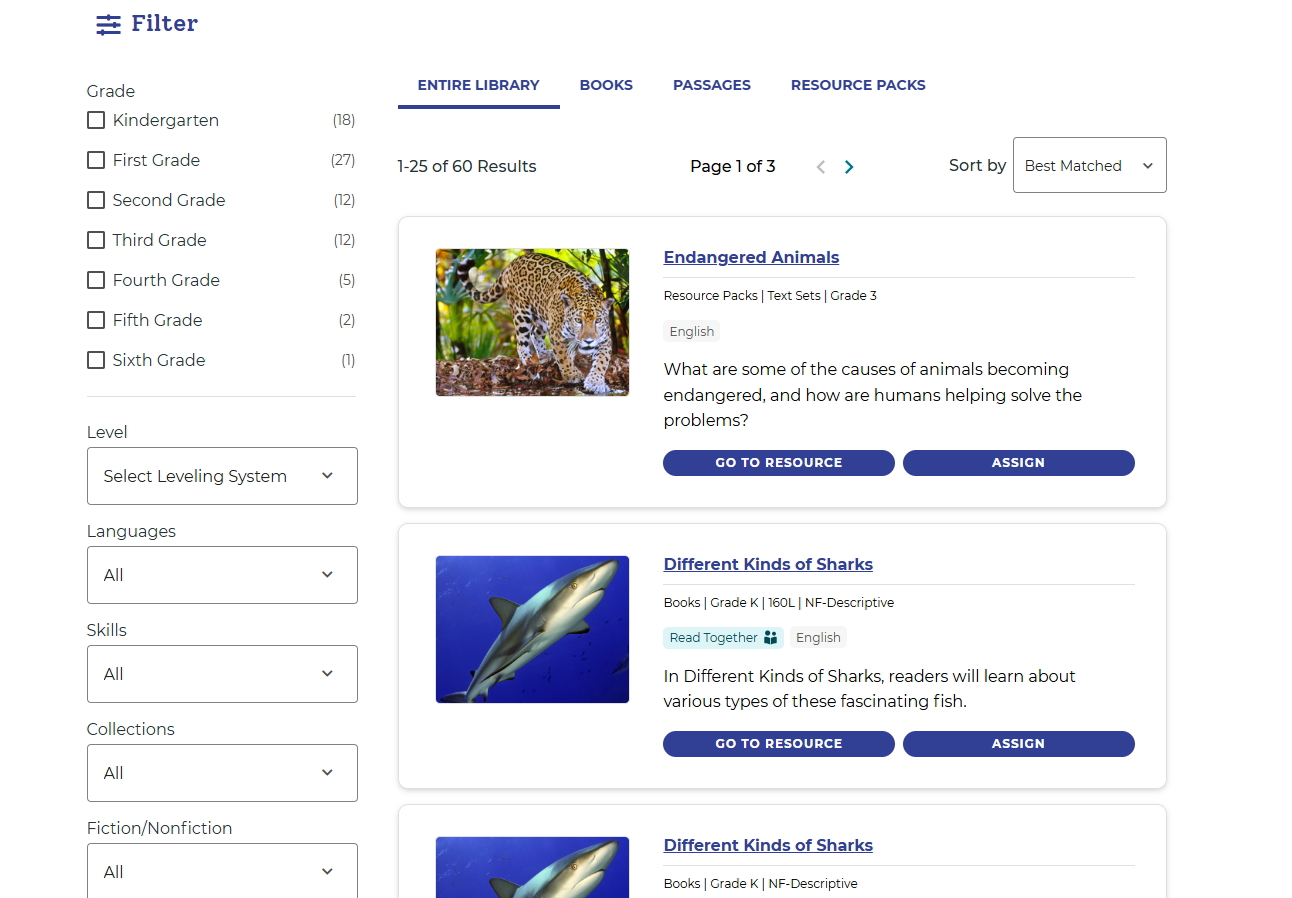
Task: Assign the 160L Different Kinds of Sharks book
Action: [x=1018, y=744]
